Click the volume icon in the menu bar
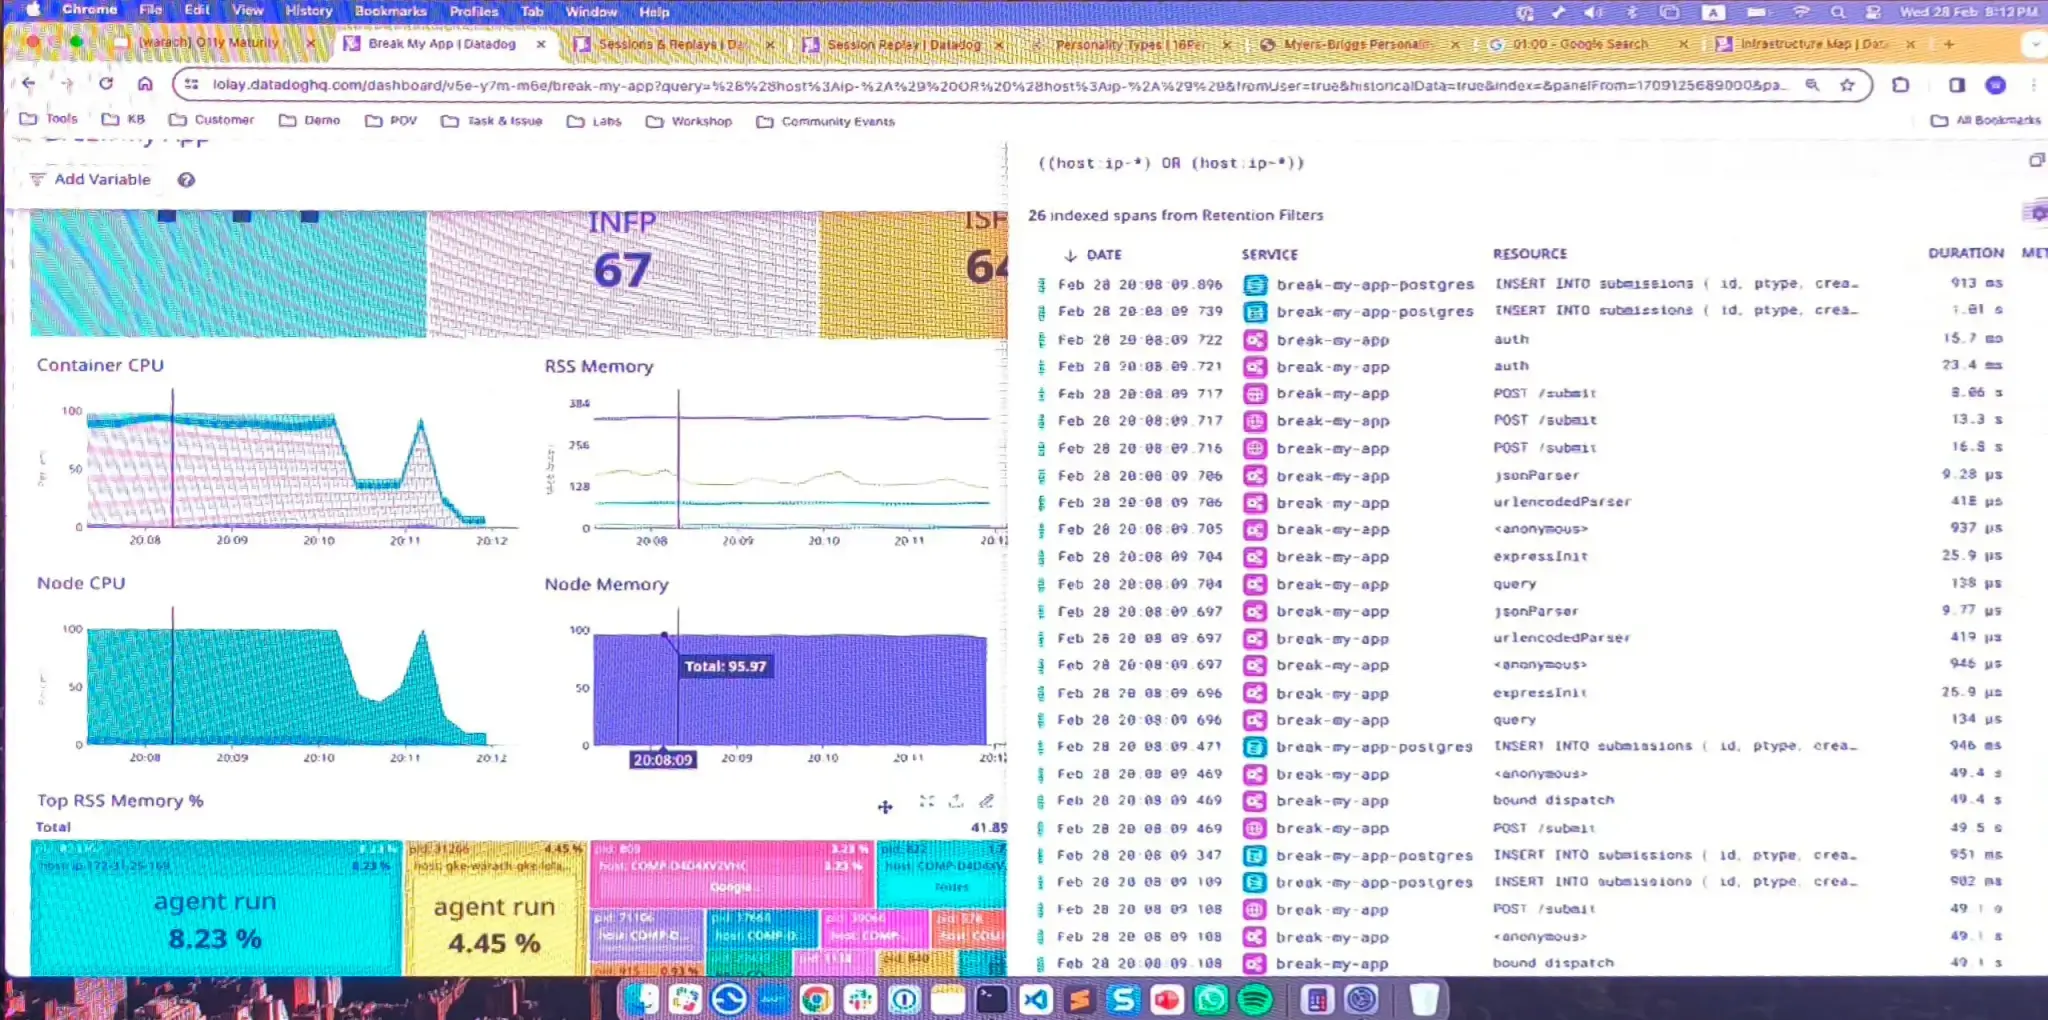Screen dimensions: 2048x1020 [x=1594, y=12]
